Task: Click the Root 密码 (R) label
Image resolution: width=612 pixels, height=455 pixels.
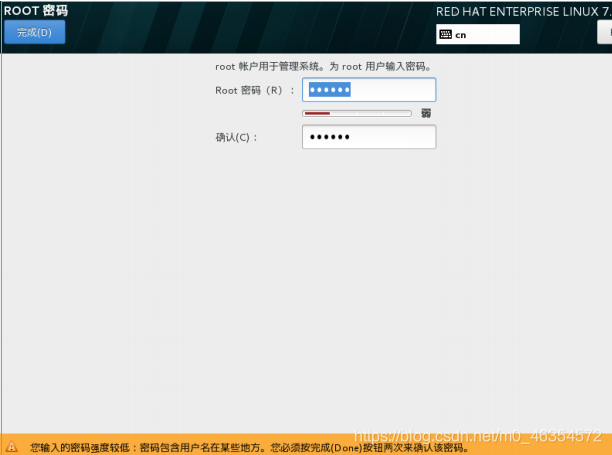Action: (255, 91)
